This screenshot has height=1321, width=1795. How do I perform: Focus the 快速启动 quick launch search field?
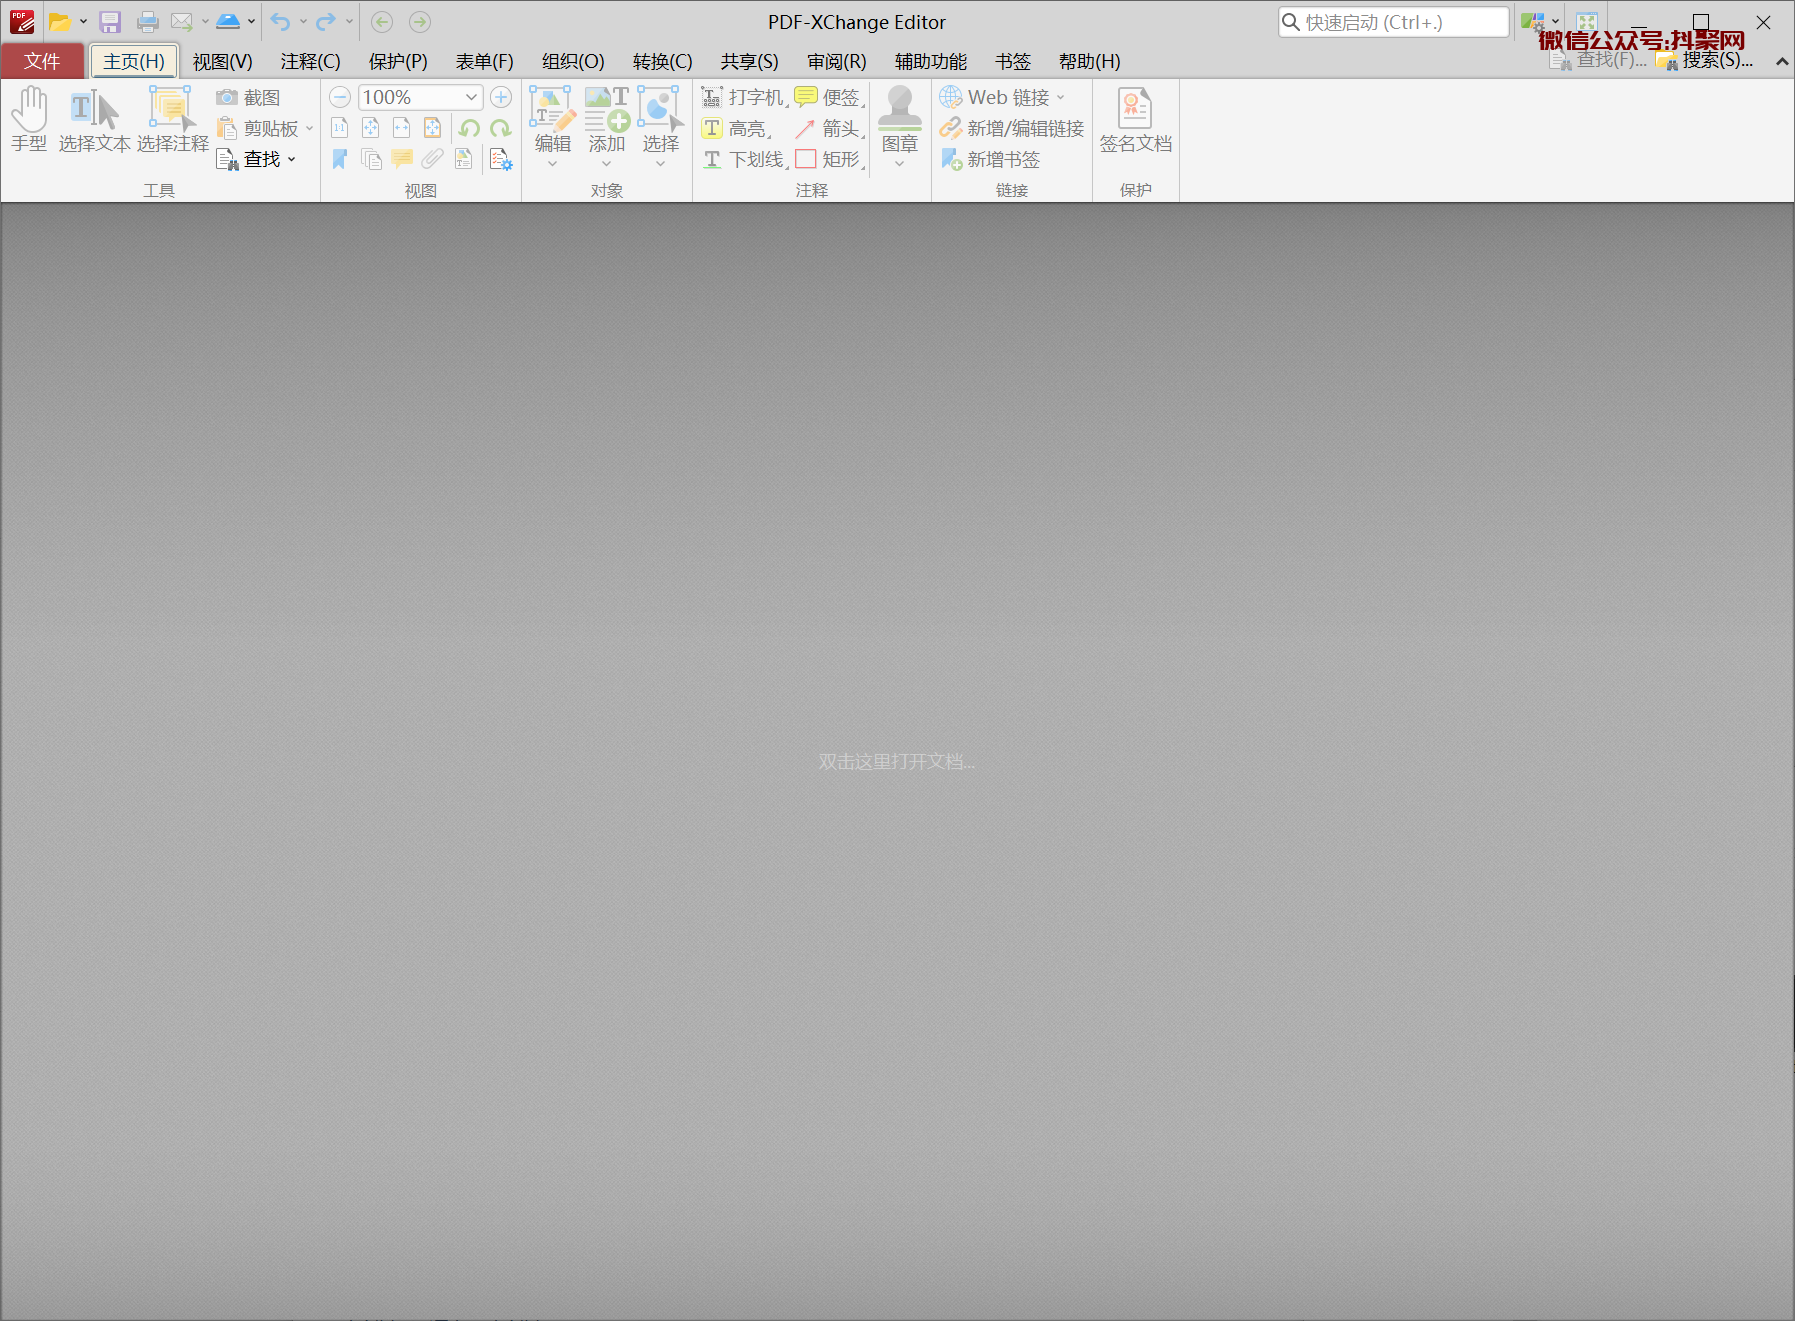pyautogui.click(x=1393, y=22)
